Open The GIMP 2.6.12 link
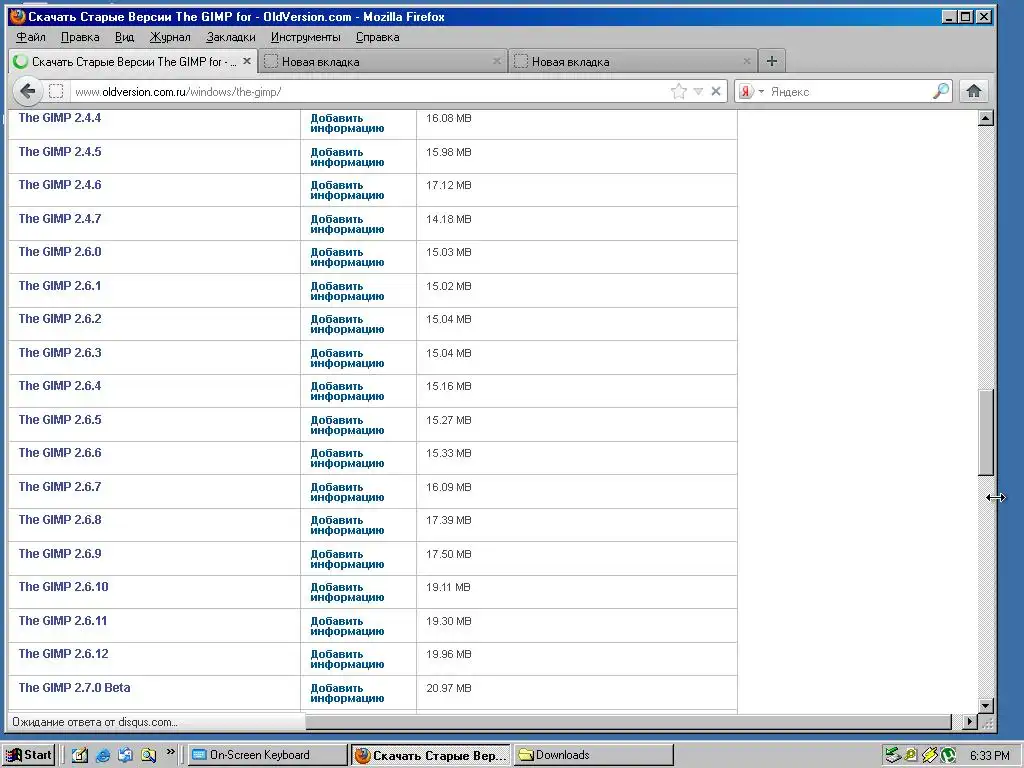This screenshot has width=1024, height=768. click(63, 654)
